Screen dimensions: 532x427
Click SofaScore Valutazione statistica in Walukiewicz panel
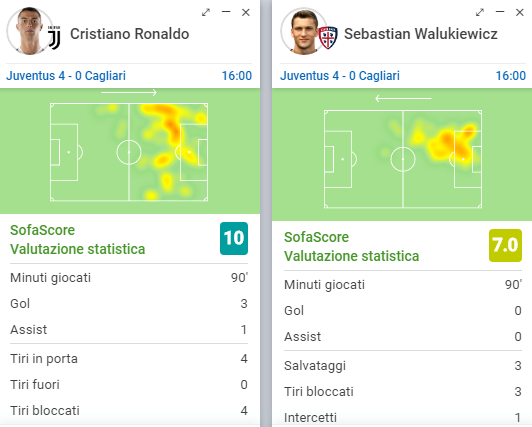pyautogui.click(x=352, y=247)
